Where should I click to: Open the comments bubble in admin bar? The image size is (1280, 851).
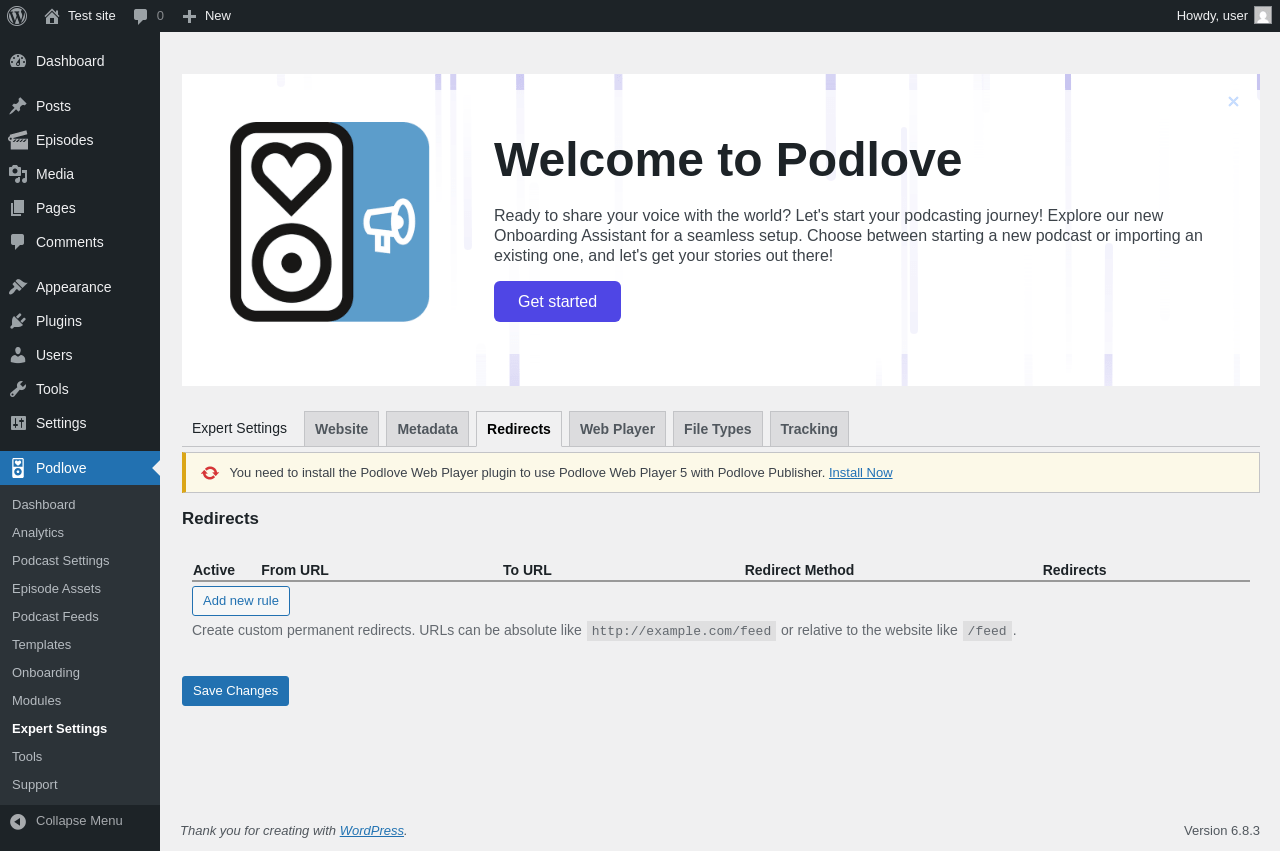coord(141,16)
